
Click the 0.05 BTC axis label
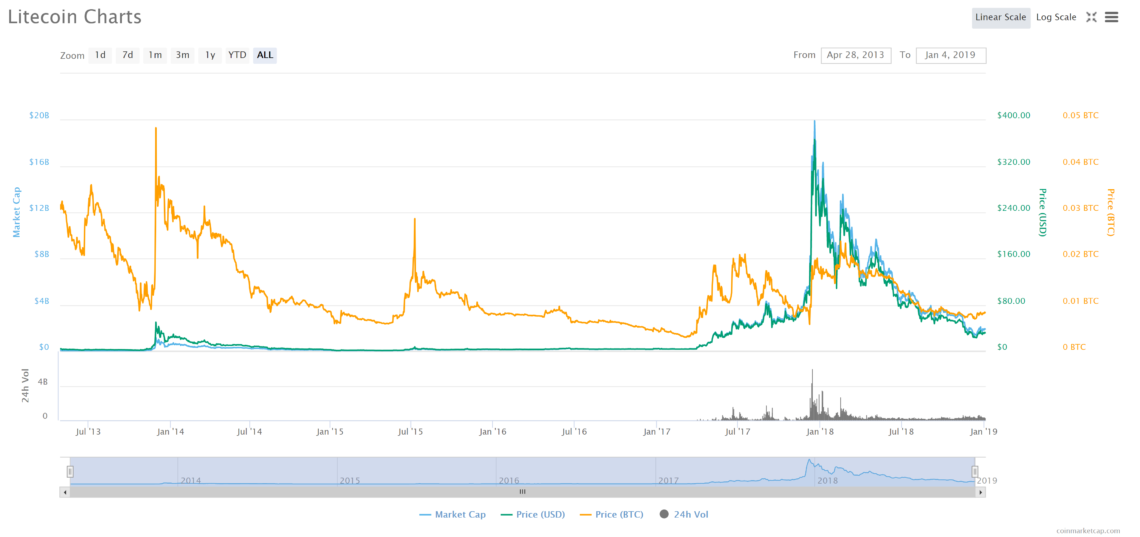click(x=1080, y=116)
